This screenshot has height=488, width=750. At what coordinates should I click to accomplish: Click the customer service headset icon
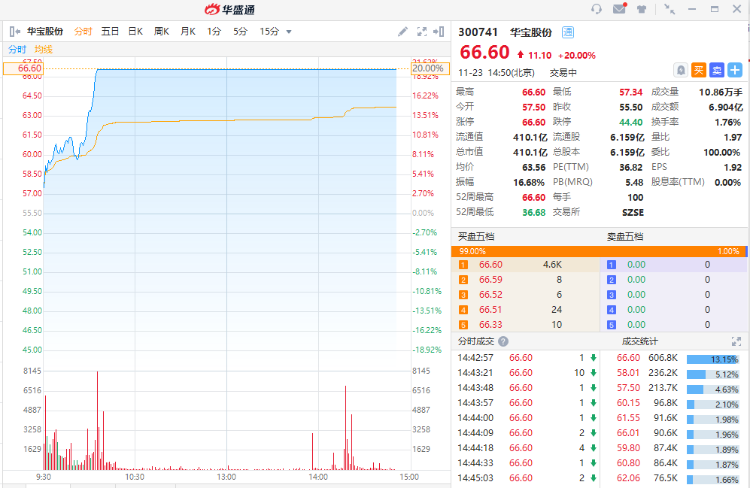point(596,9)
